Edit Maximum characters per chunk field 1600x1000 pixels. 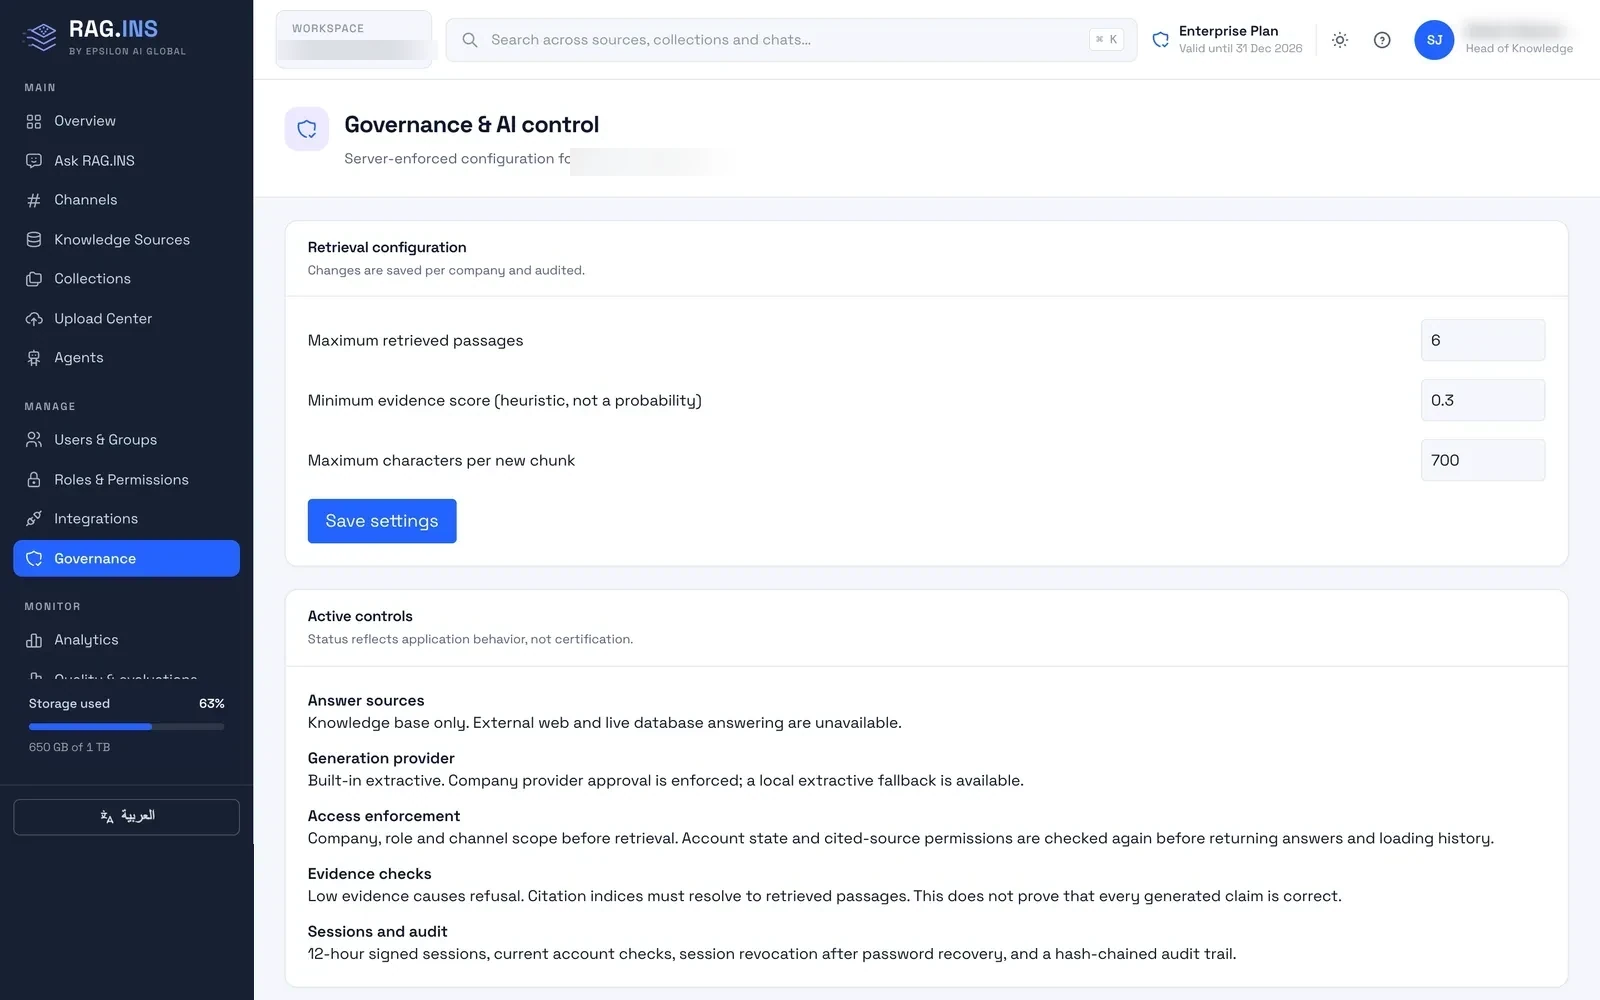[1482, 460]
